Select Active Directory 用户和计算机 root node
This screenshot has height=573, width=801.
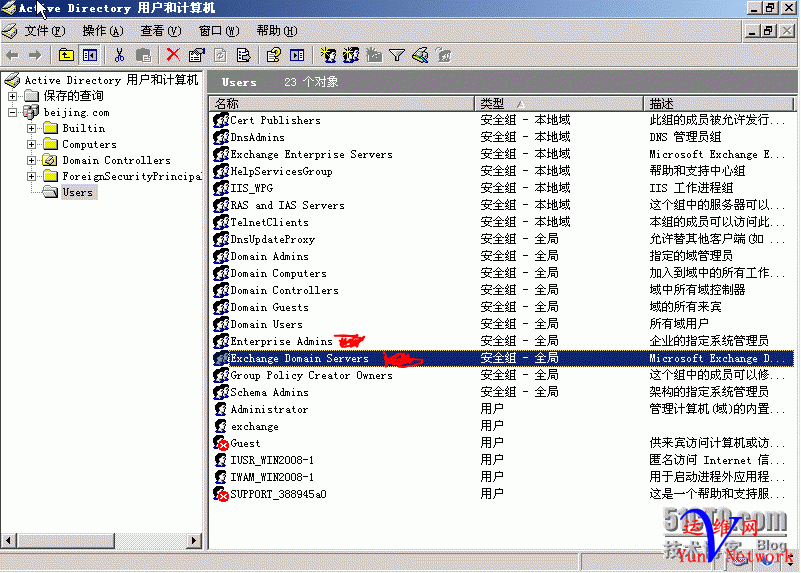111,80
